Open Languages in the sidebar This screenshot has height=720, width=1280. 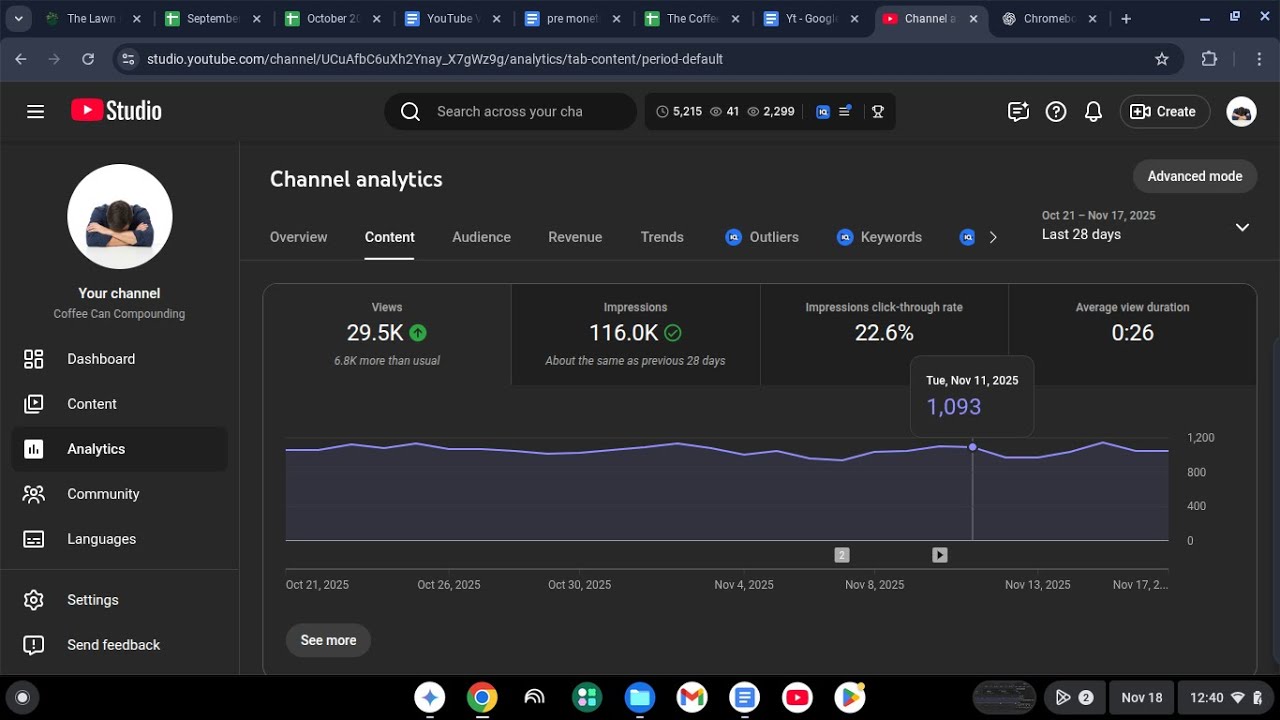[120, 539]
